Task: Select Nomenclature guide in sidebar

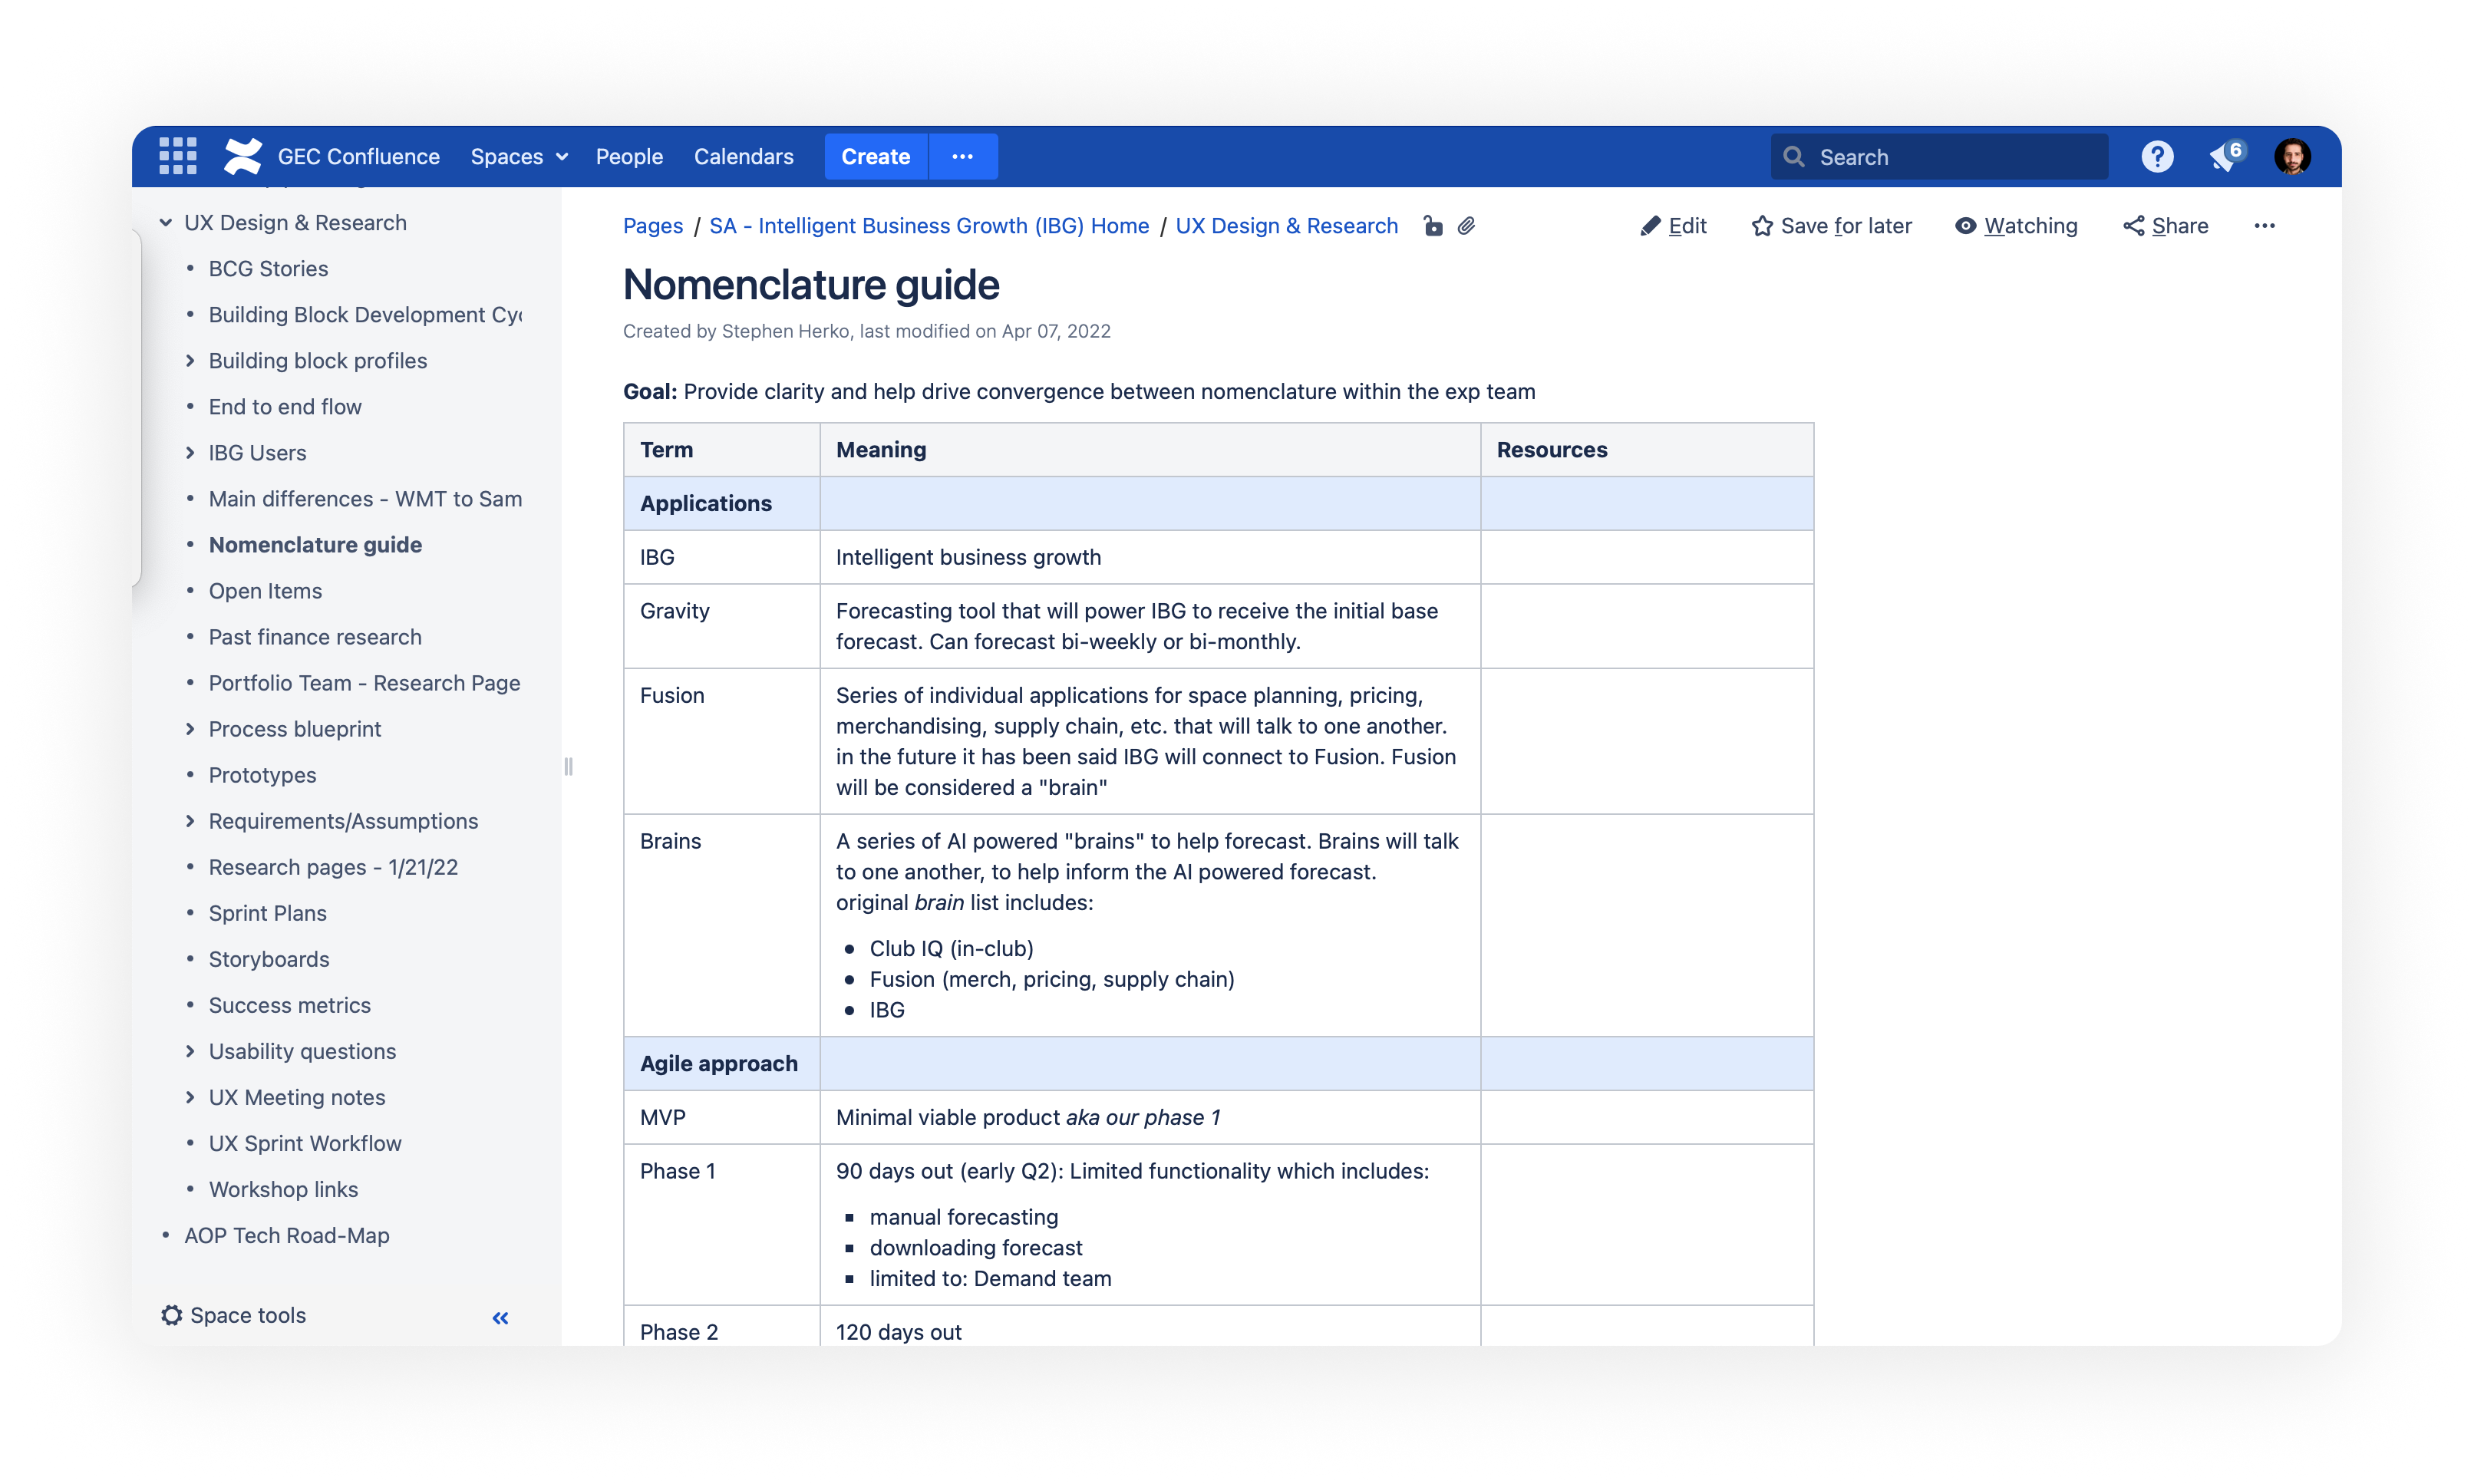Action: [x=315, y=544]
